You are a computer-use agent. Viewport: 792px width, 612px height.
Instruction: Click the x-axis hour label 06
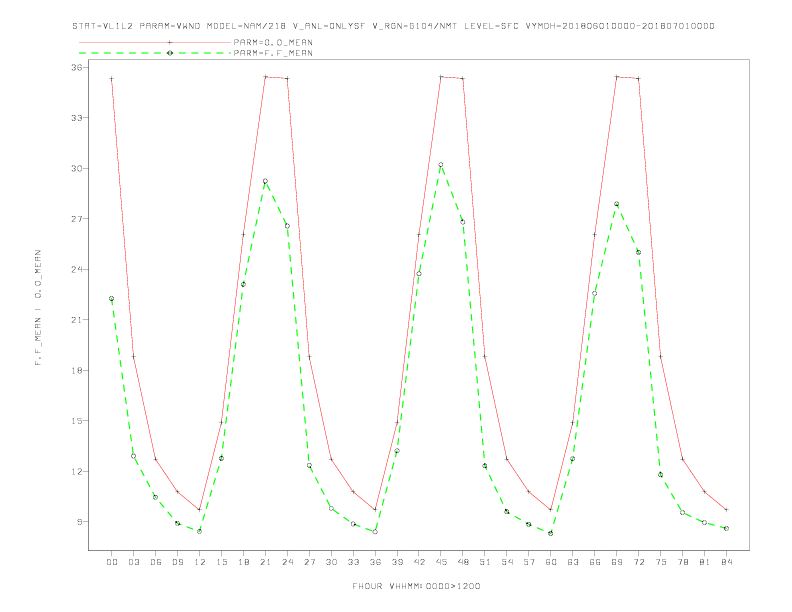click(x=156, y=562)
